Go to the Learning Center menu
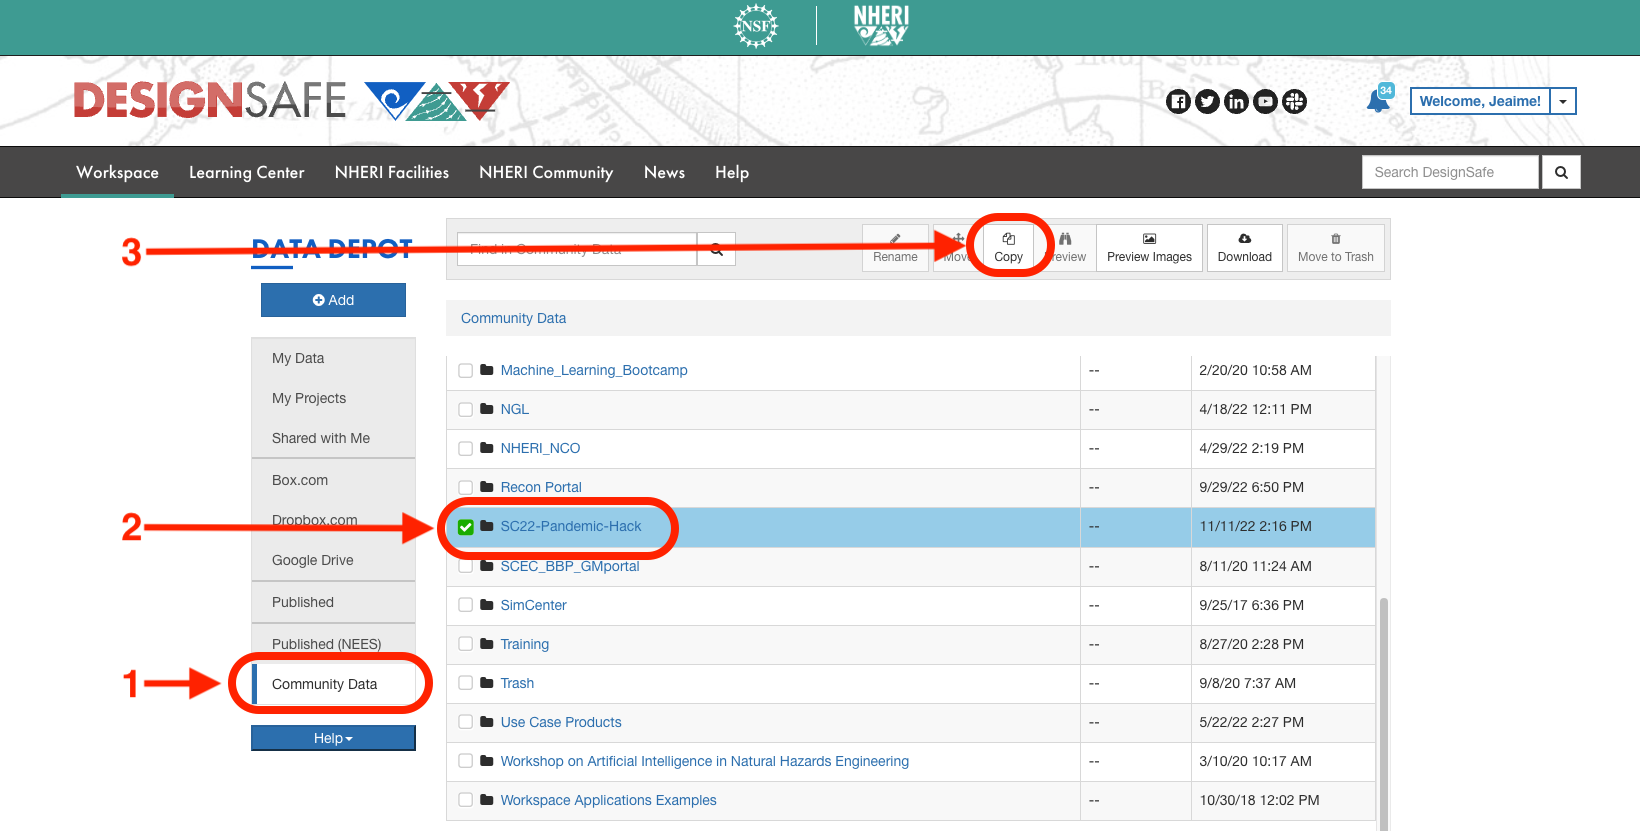Screen dimensions: 1640x831 tap(247, 172)
